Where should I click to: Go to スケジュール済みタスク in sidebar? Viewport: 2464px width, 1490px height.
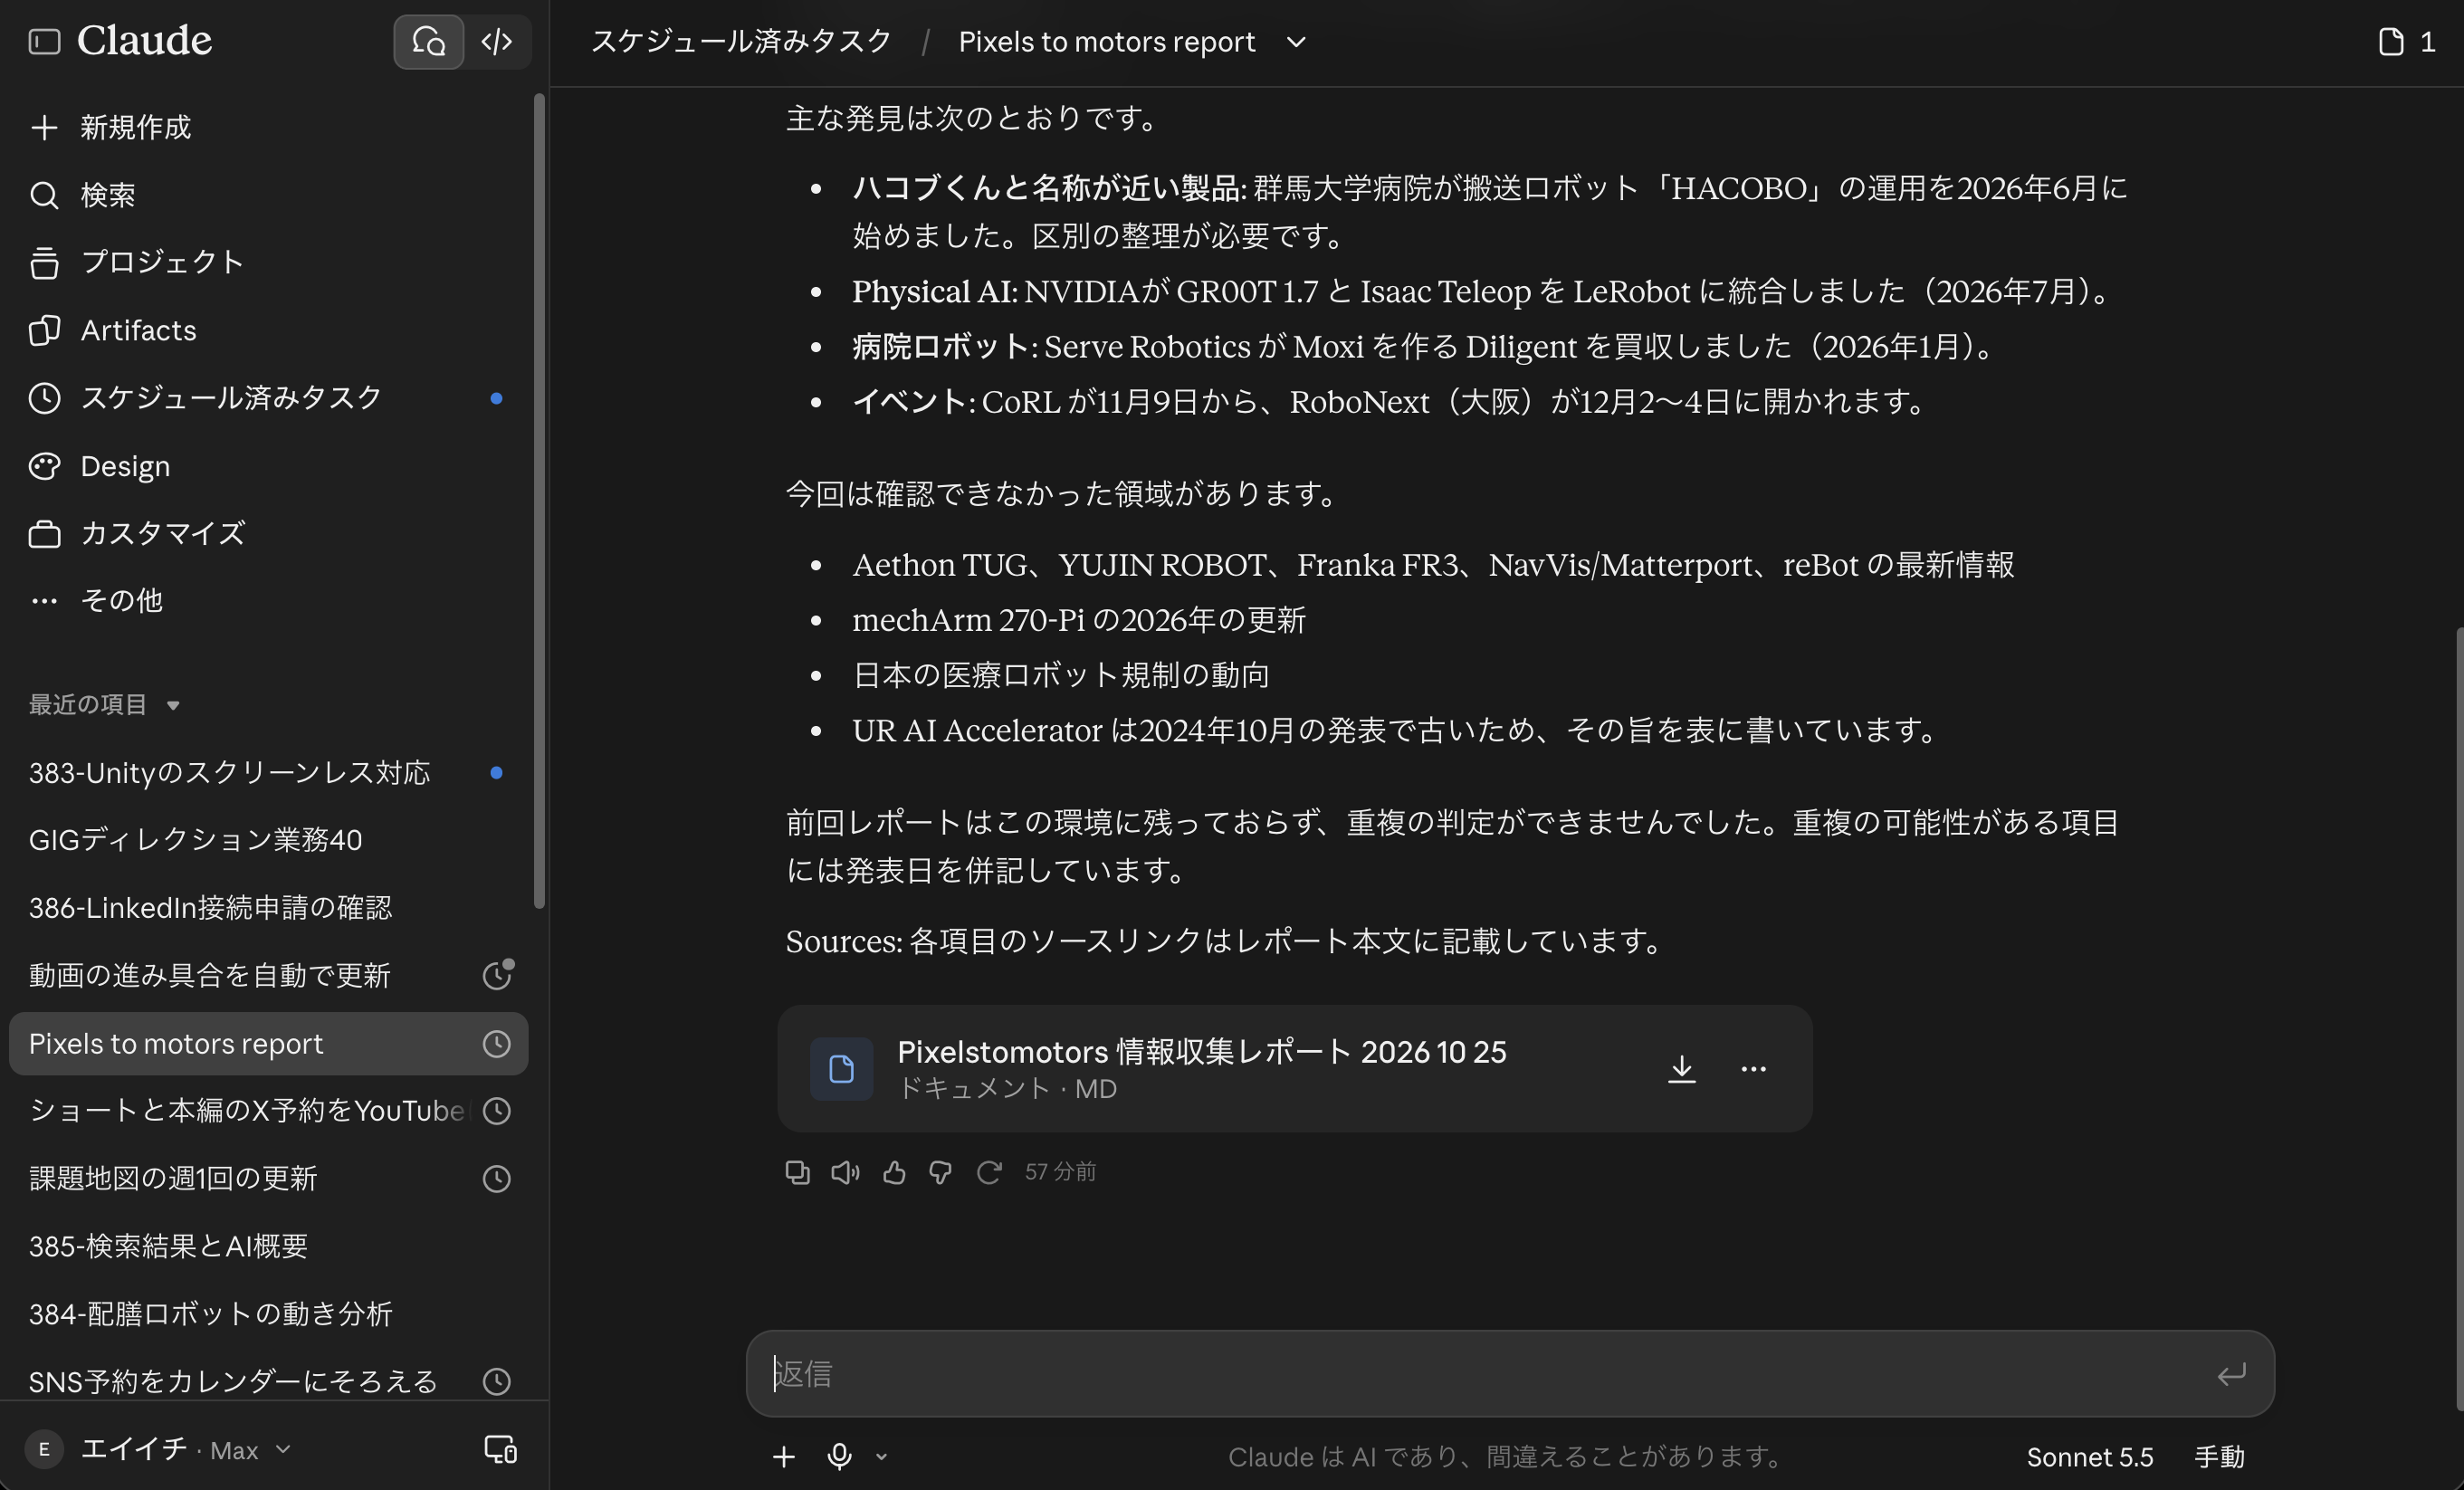pyautogui.click(x=268, y=398)
